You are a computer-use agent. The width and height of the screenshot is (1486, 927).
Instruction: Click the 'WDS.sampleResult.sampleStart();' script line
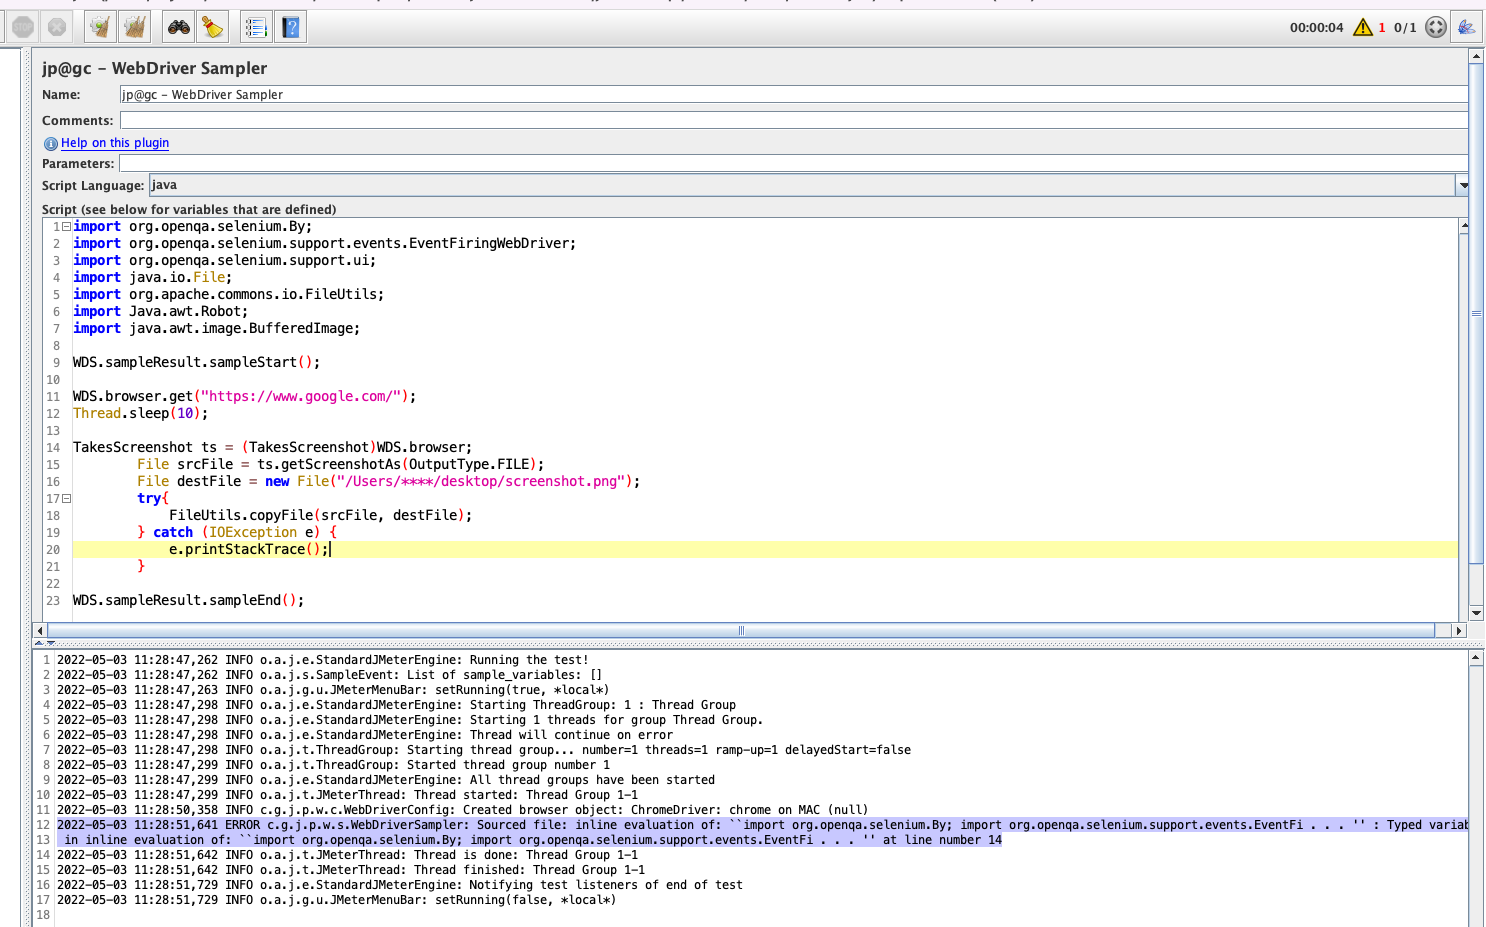[197, 362]
